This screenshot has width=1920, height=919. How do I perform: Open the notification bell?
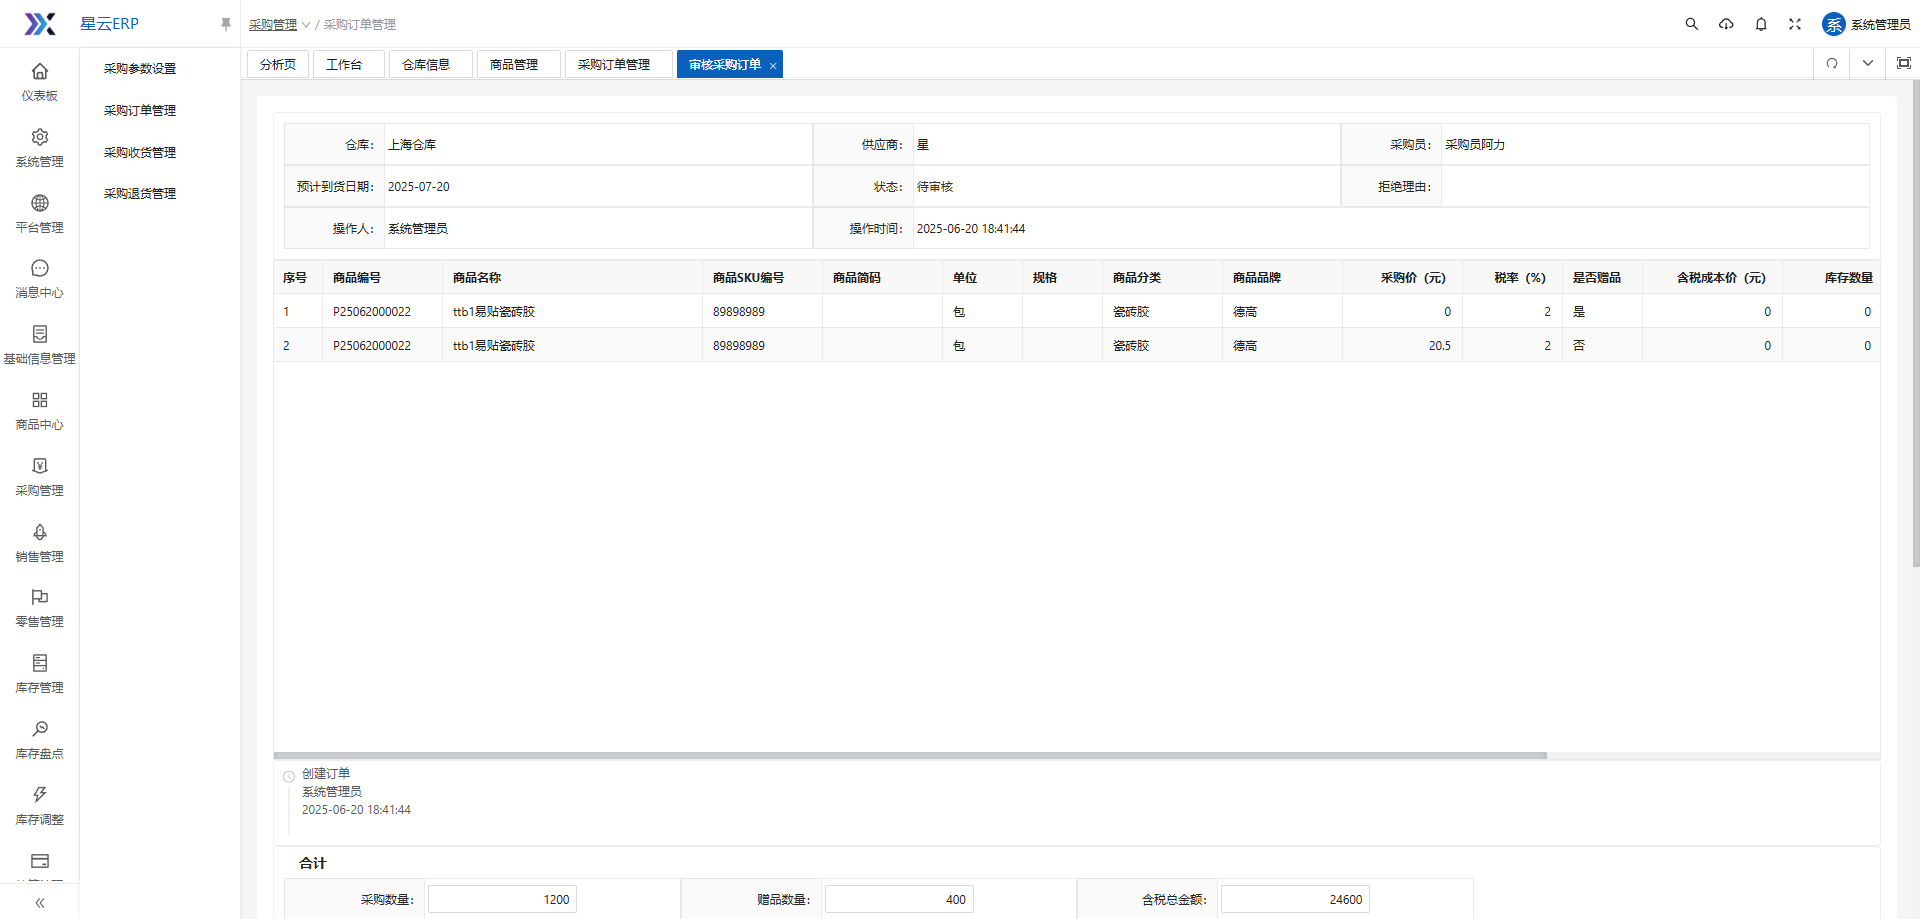point(1761,24)
